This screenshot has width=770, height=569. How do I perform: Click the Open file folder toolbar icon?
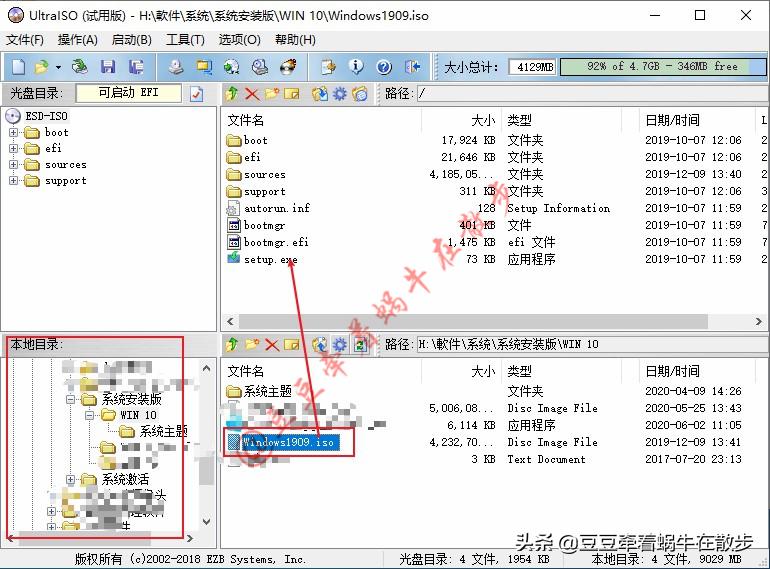pyautogui.click(x=42, y=67)
